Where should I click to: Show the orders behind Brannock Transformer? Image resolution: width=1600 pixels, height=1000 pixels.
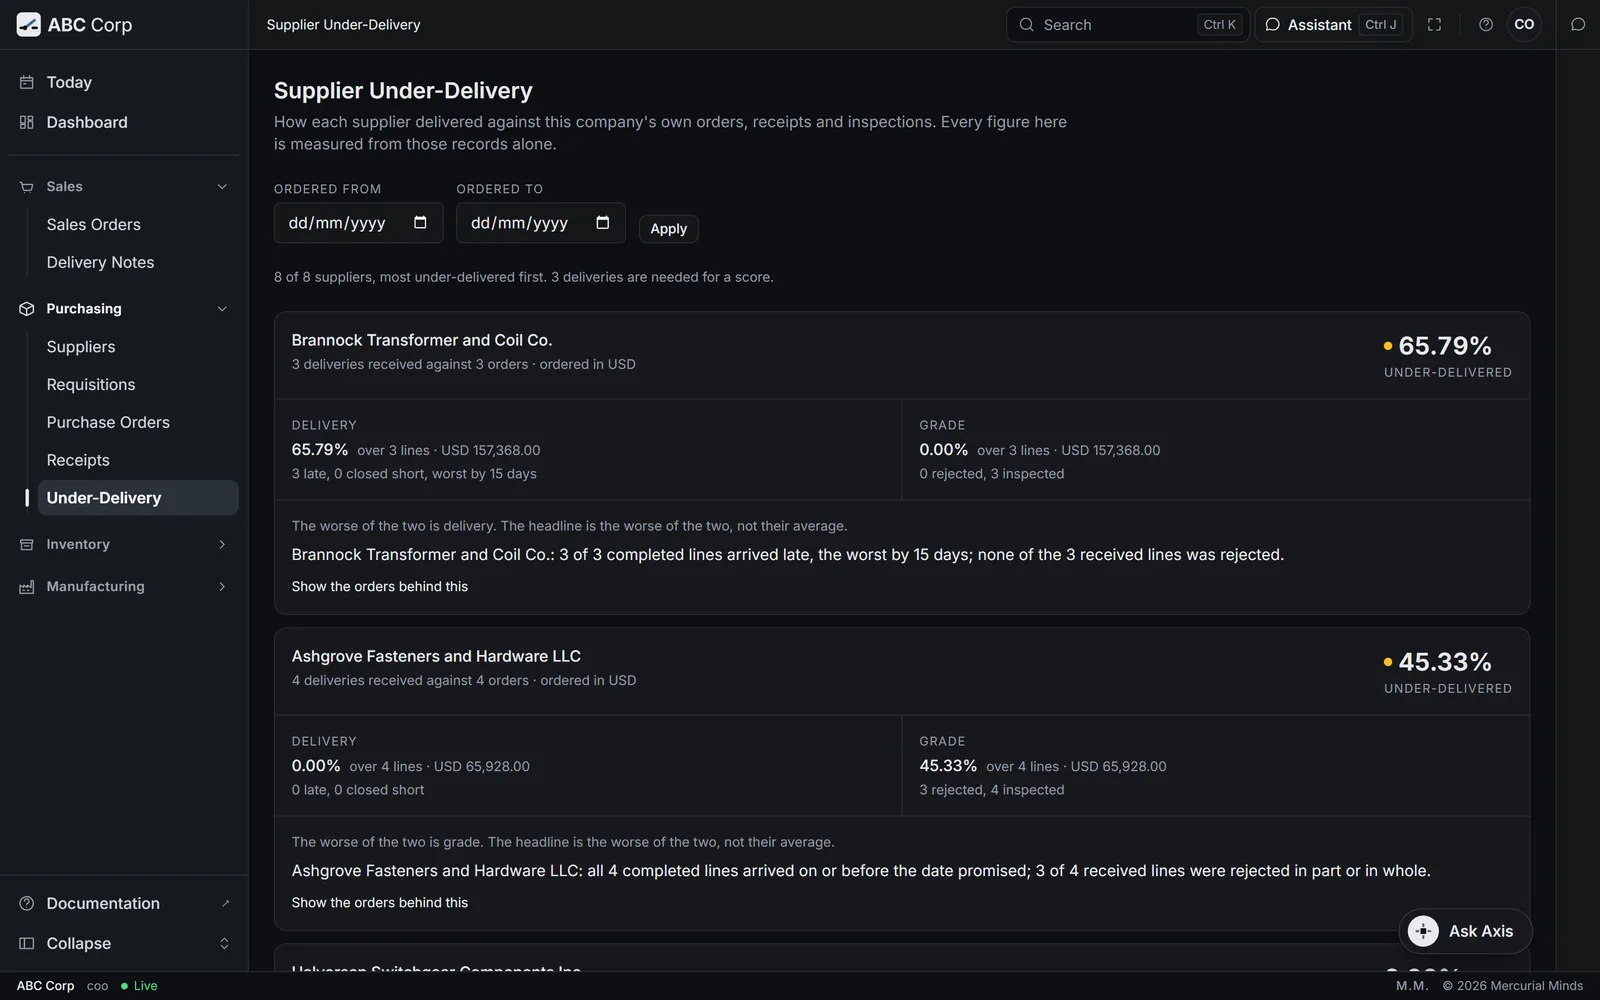point(380,587)
